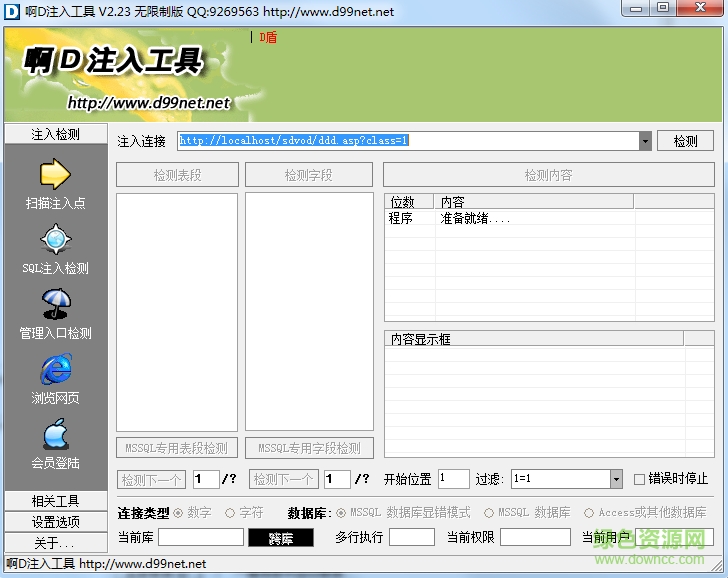728x578 pixels.
Task: Click the 当前库 text field
Action: (200, 537)
